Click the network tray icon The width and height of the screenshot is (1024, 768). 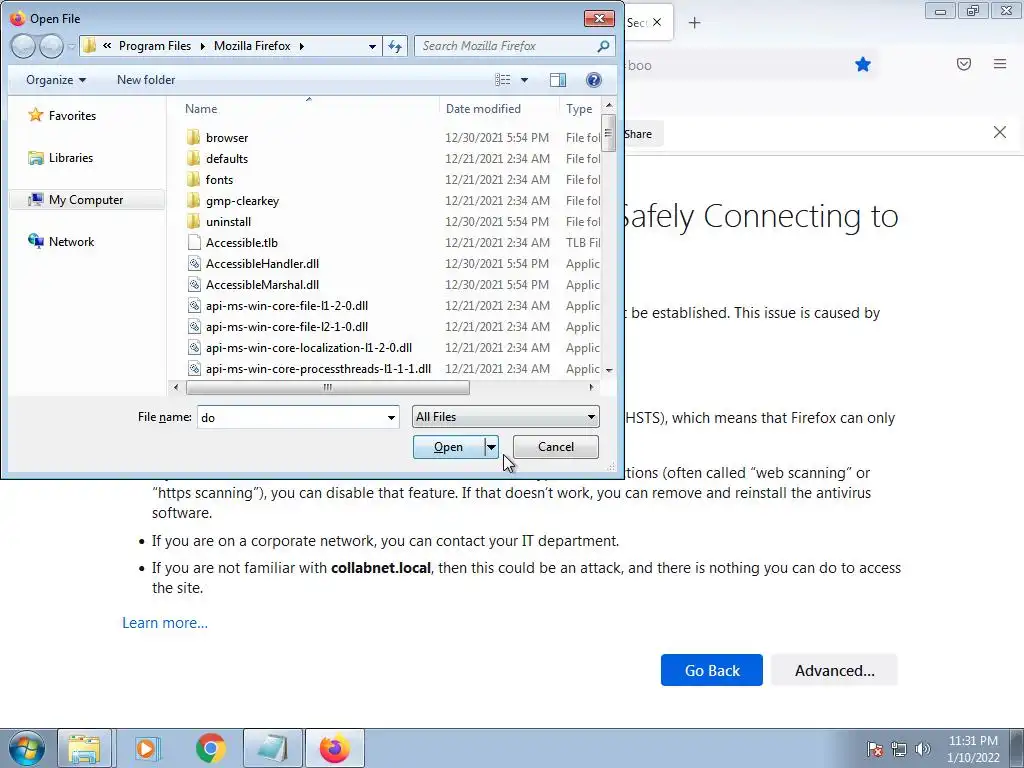pos(899,748)
